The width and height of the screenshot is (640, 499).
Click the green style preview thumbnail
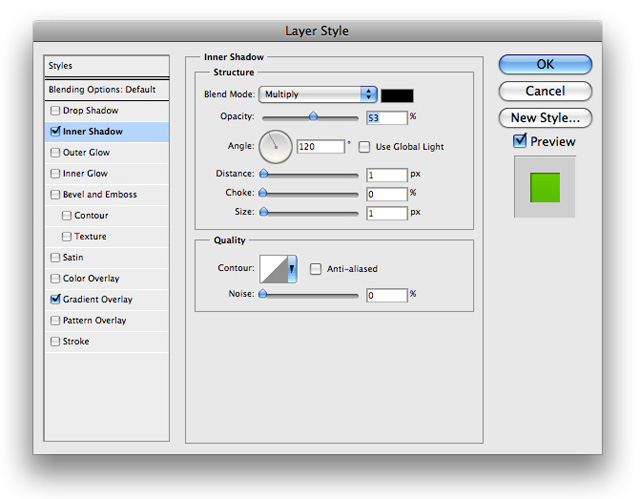coord(545,187)
